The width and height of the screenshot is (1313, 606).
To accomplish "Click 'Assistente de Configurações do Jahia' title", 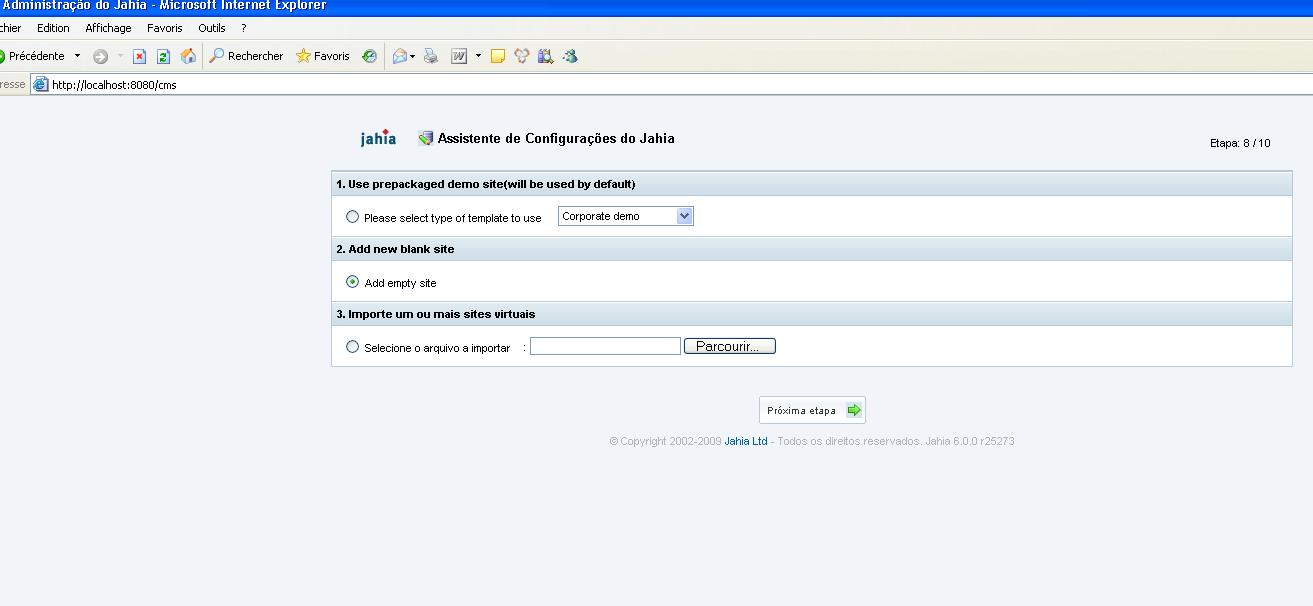I will pyautogui.click(x=556, y=139).
